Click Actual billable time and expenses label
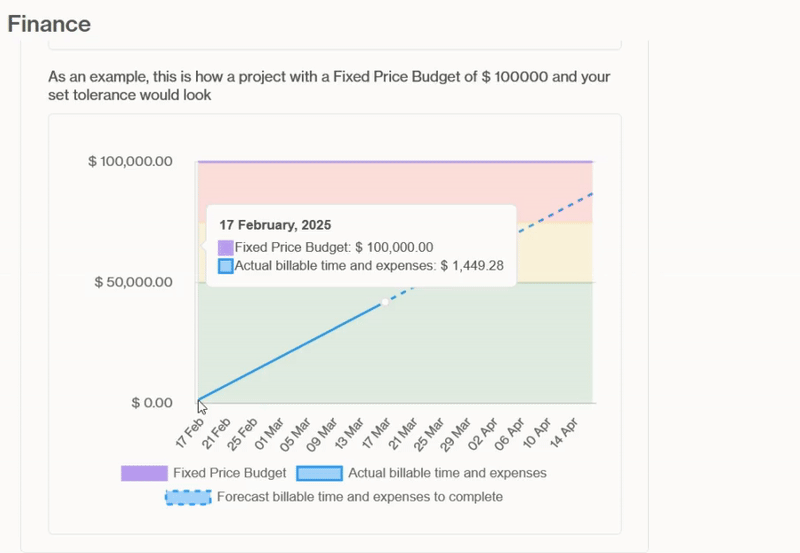This screenshot has height=553, width=800. 447,473
